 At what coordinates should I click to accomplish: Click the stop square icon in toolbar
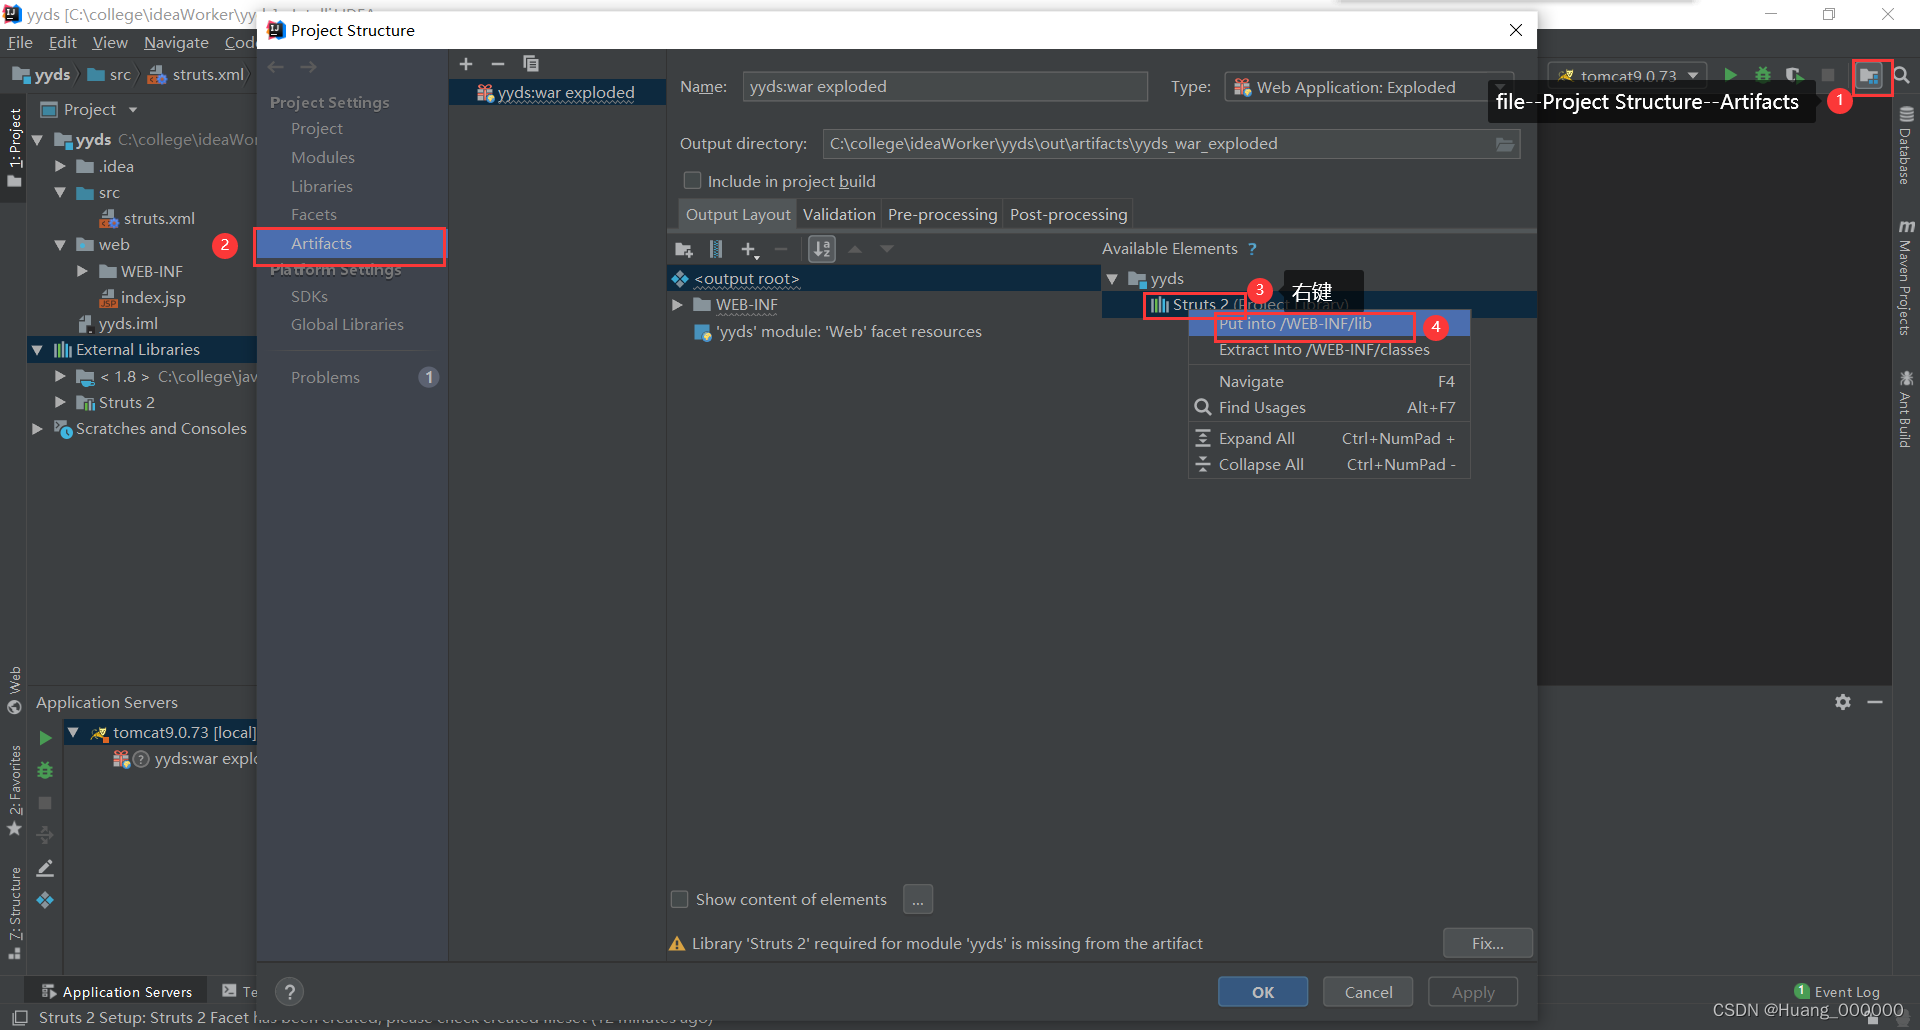1827,75
